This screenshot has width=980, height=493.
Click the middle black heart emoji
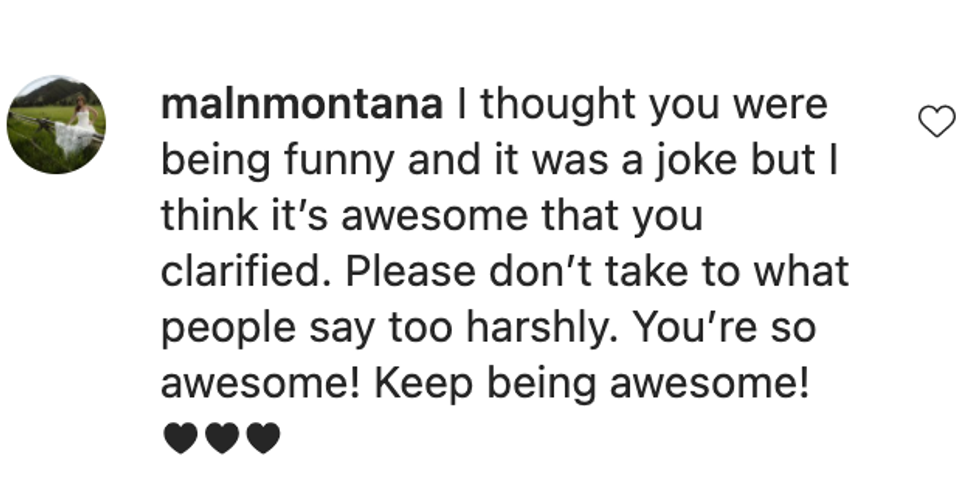[x=221, y=439]
